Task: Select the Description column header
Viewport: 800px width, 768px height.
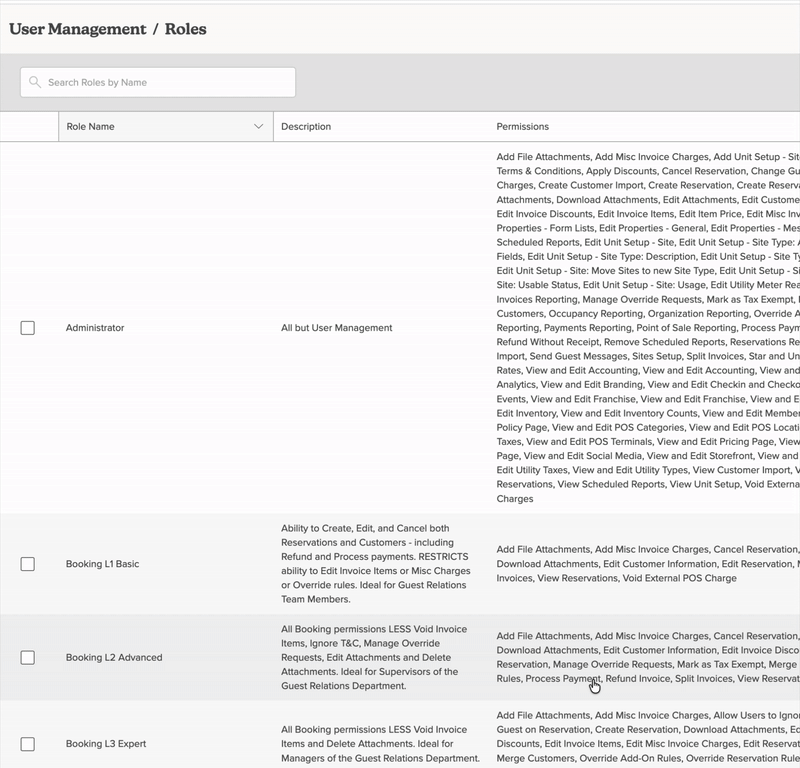Action: click(x=306, y=127)
